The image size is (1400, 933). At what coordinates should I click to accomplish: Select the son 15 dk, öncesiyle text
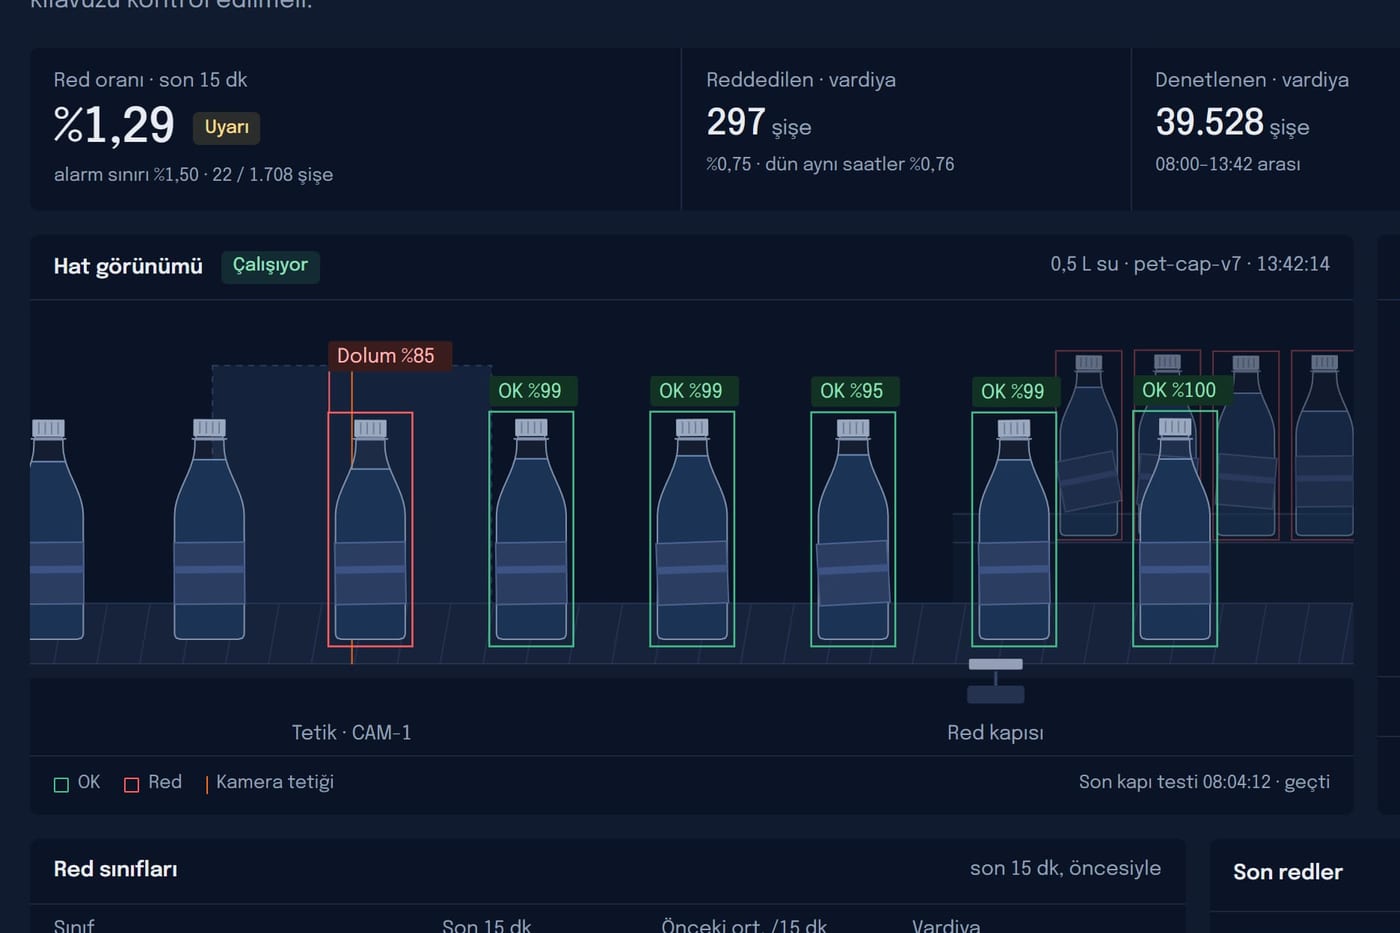(1065, 869)
